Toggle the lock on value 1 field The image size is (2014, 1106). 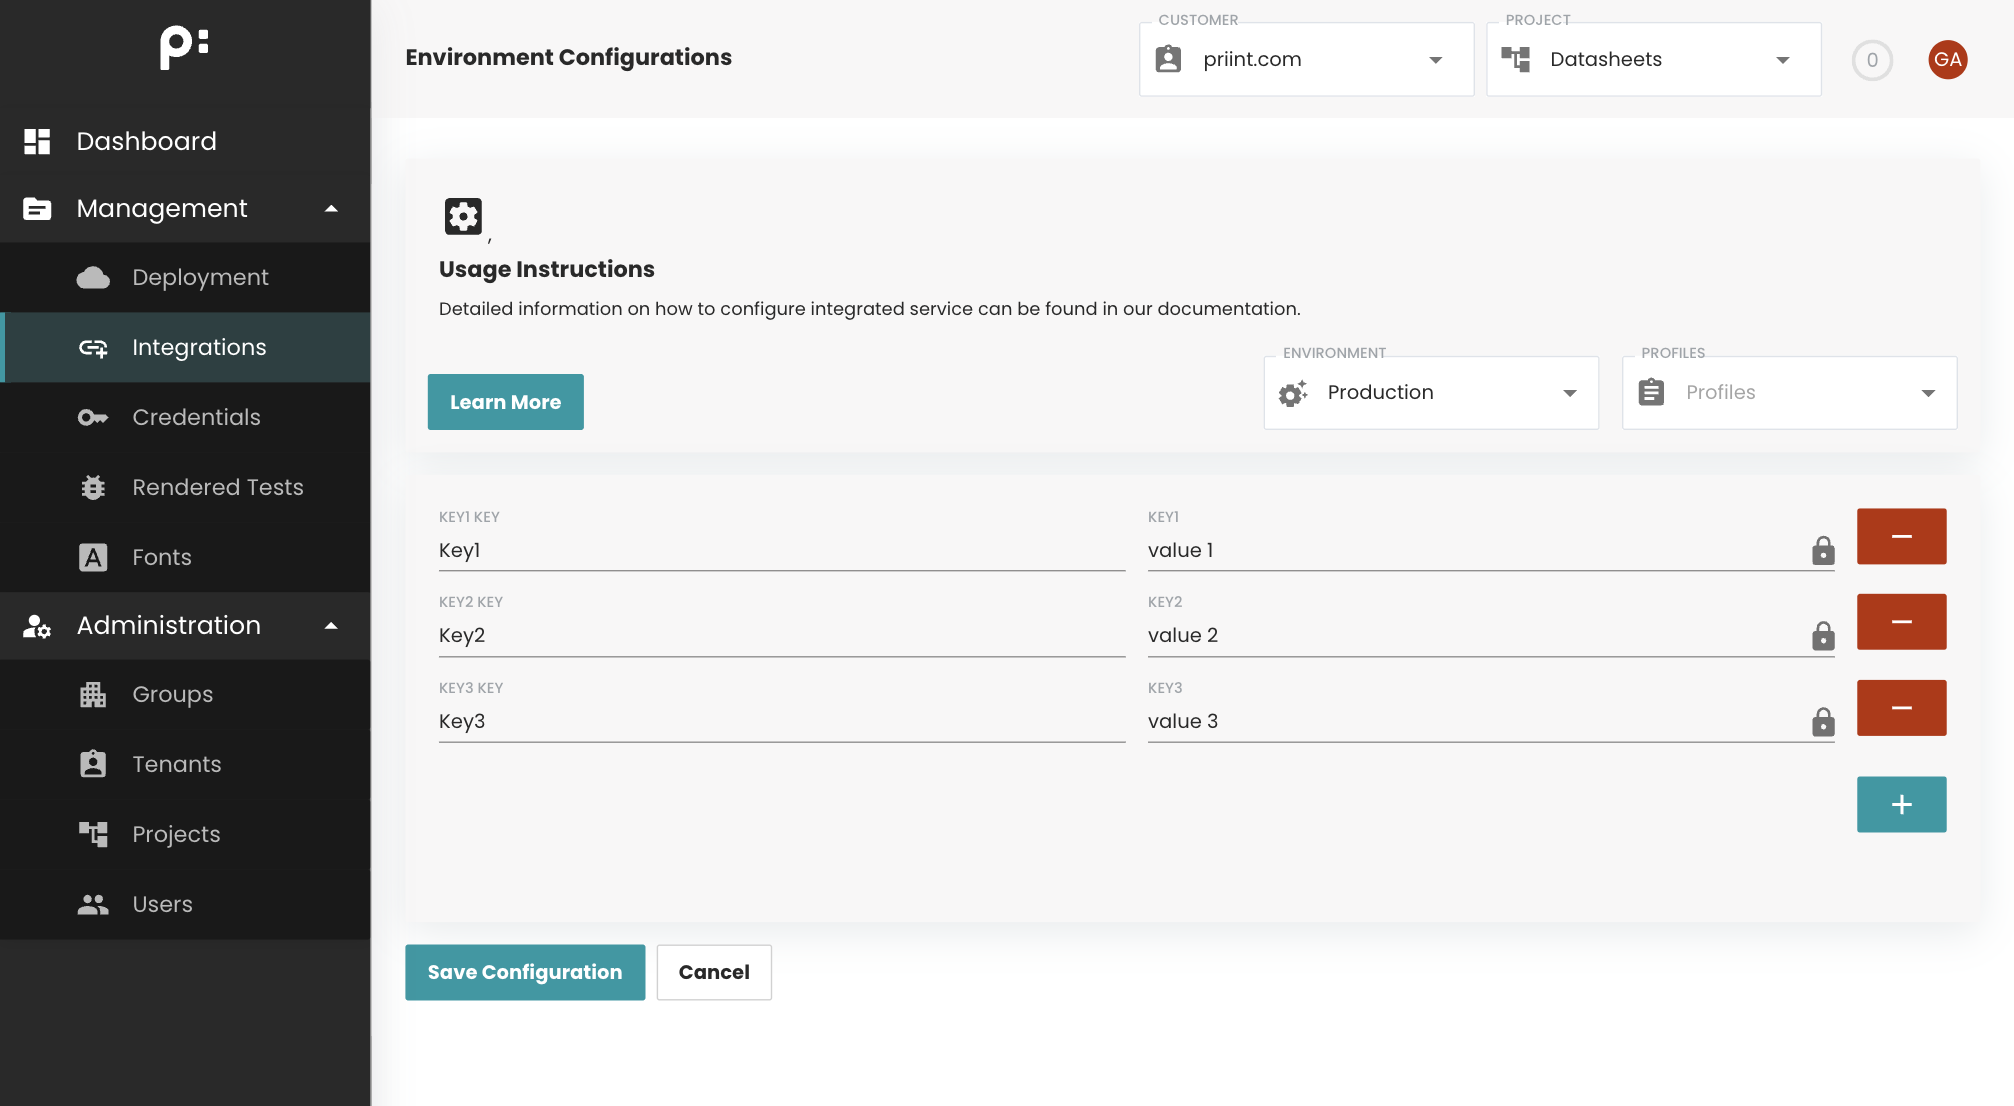click(x=1824, y=551)
